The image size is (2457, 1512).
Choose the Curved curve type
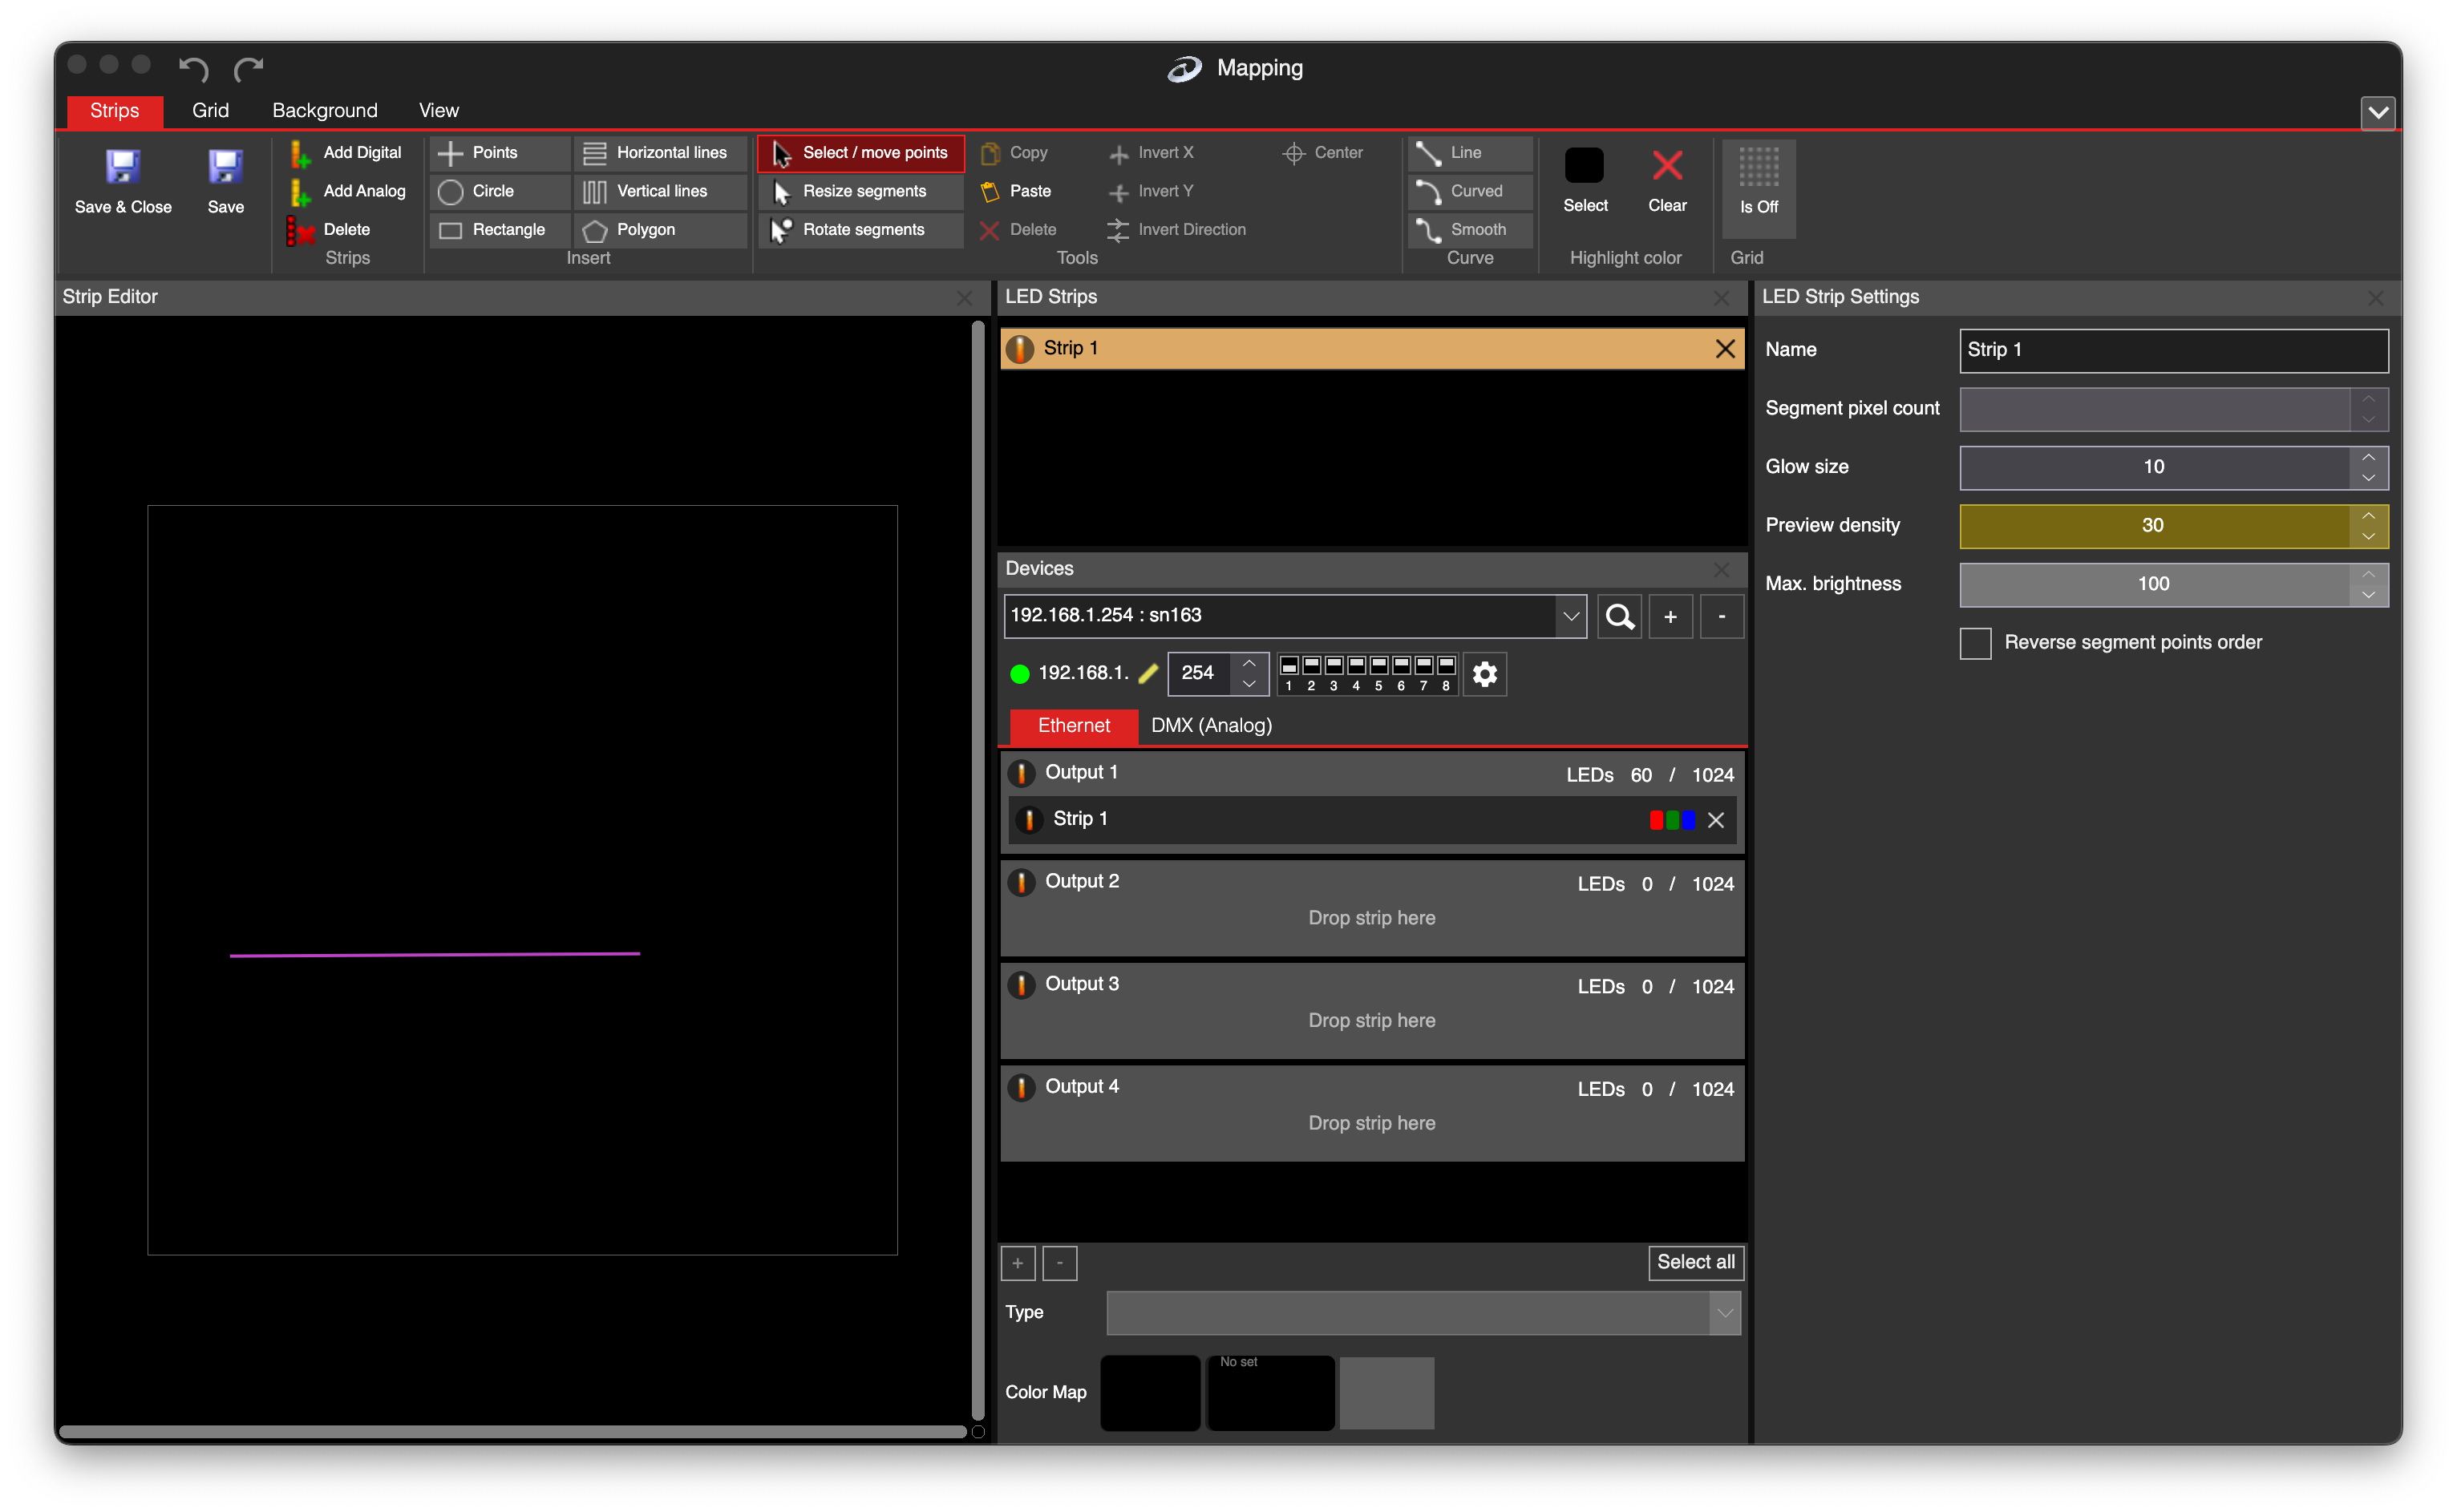(1470, 191)
